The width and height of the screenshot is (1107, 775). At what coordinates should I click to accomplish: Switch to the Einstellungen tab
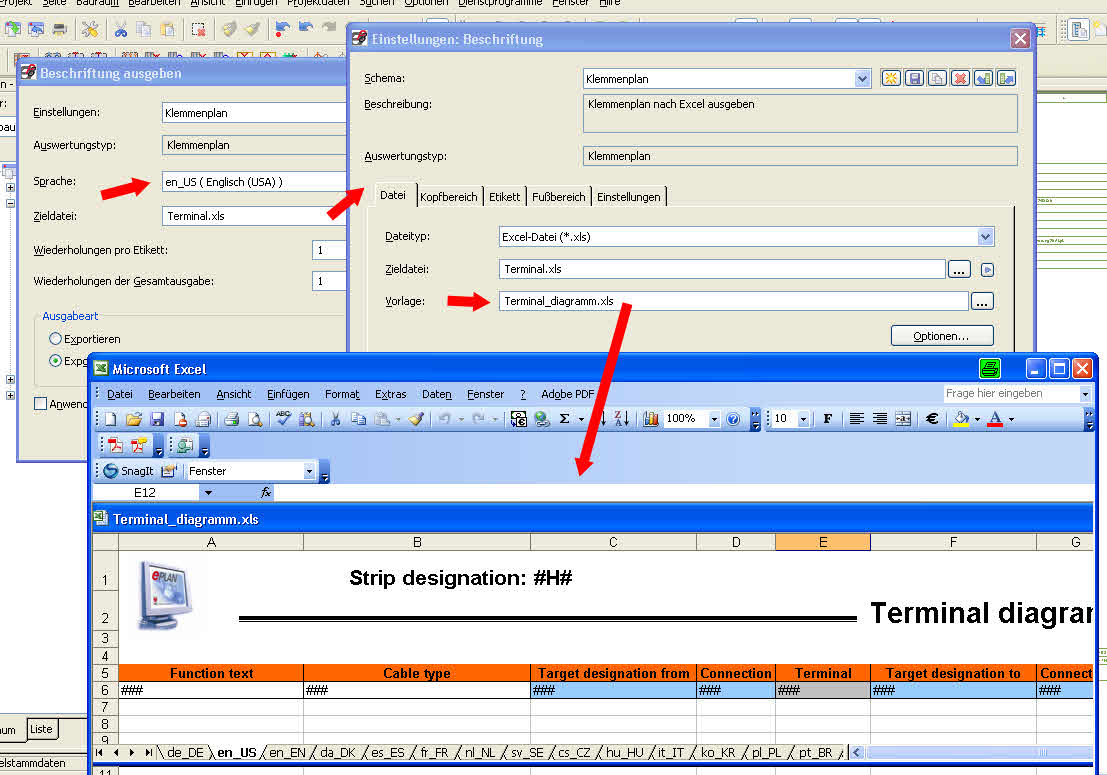[628, 197]
